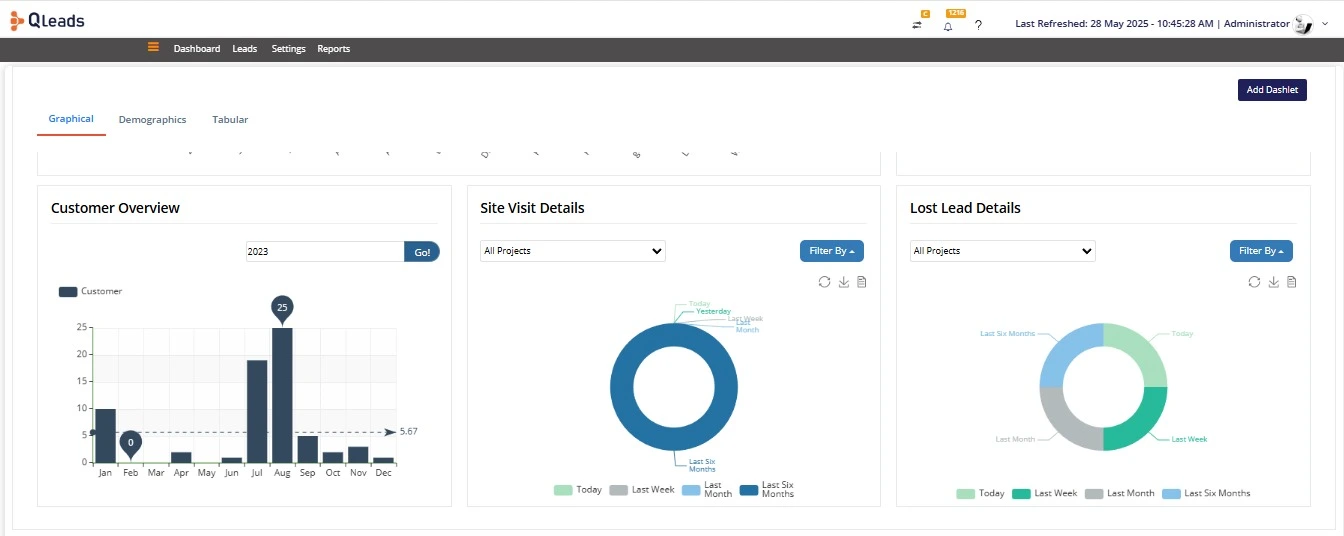Toggle Last Week legend in Site Visit Details

[642, 490]
